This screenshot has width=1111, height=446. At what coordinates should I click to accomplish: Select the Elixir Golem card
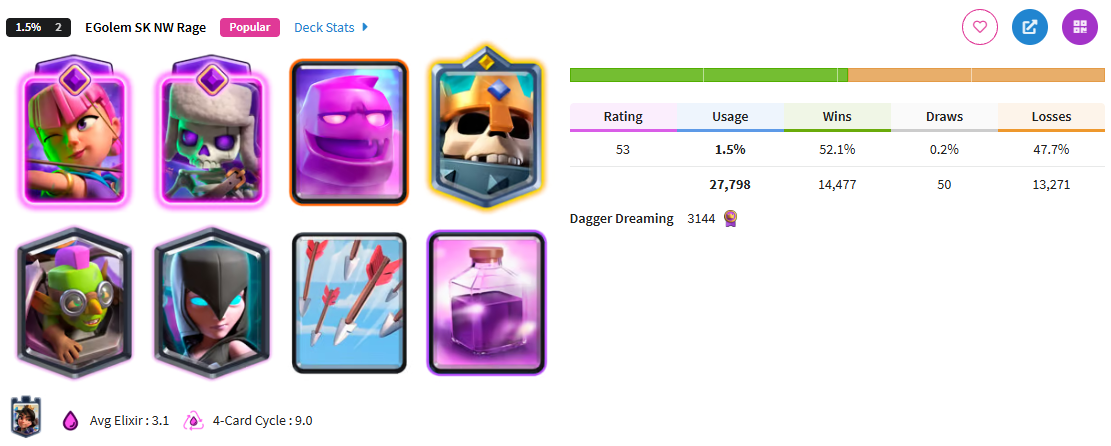[349, 133]
